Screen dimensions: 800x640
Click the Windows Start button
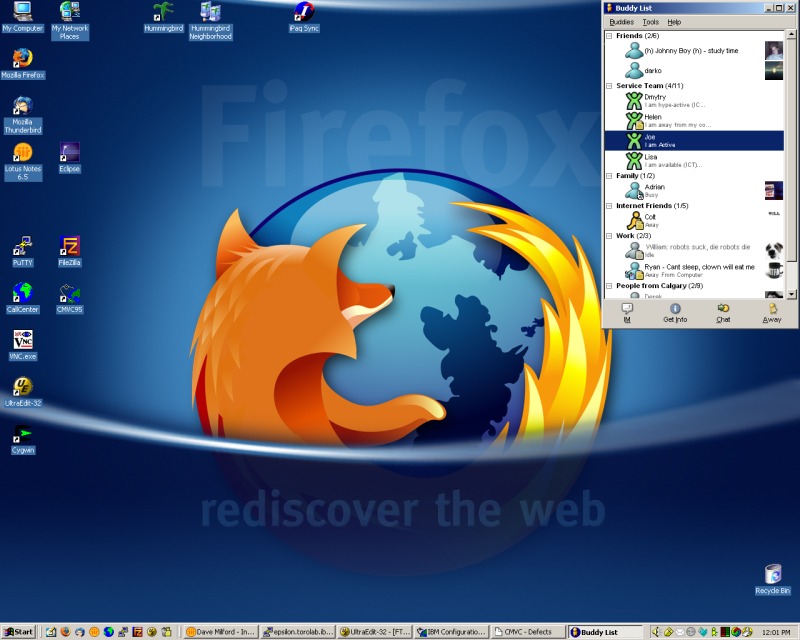pos(19,632)
